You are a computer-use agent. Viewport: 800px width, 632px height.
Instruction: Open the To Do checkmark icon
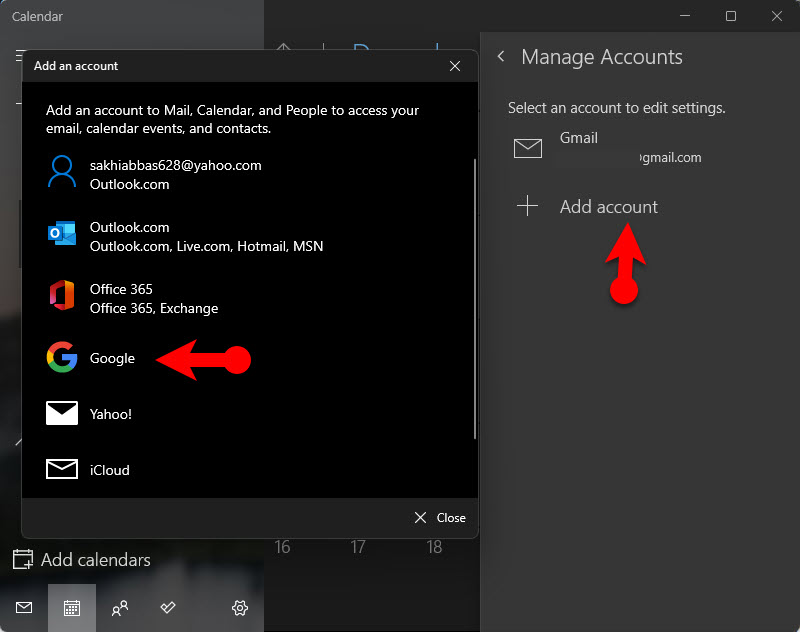click(x=168, y=607)
